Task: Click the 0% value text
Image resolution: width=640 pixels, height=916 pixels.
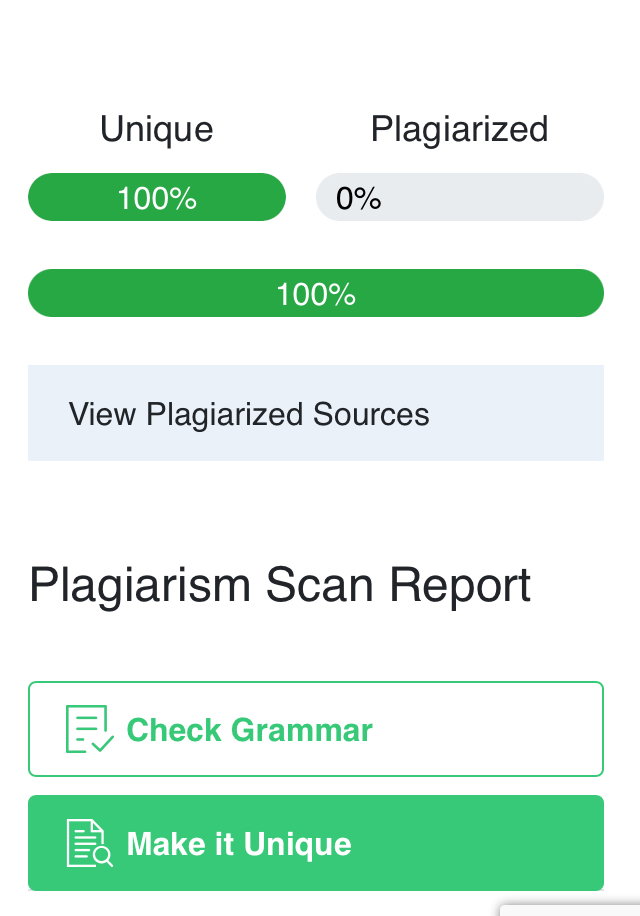Action: click(358, 198)
